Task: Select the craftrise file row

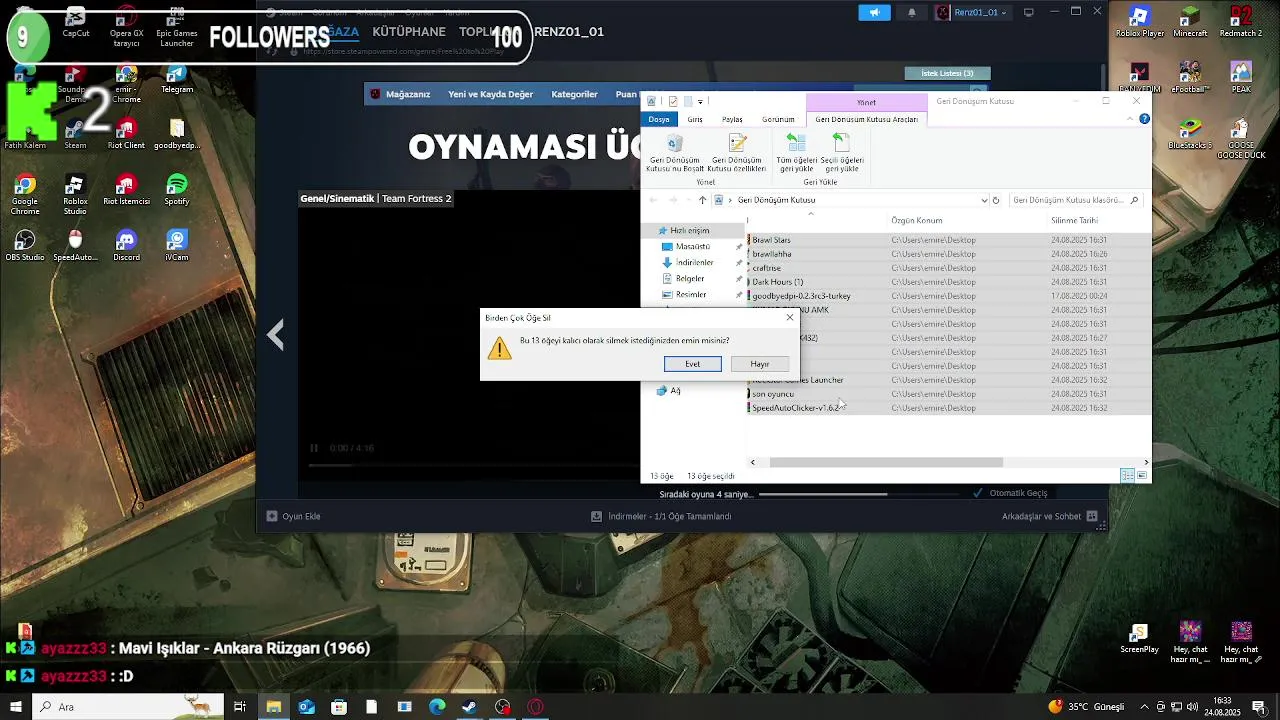Action: pyautogui.click(x=948, y=268)
